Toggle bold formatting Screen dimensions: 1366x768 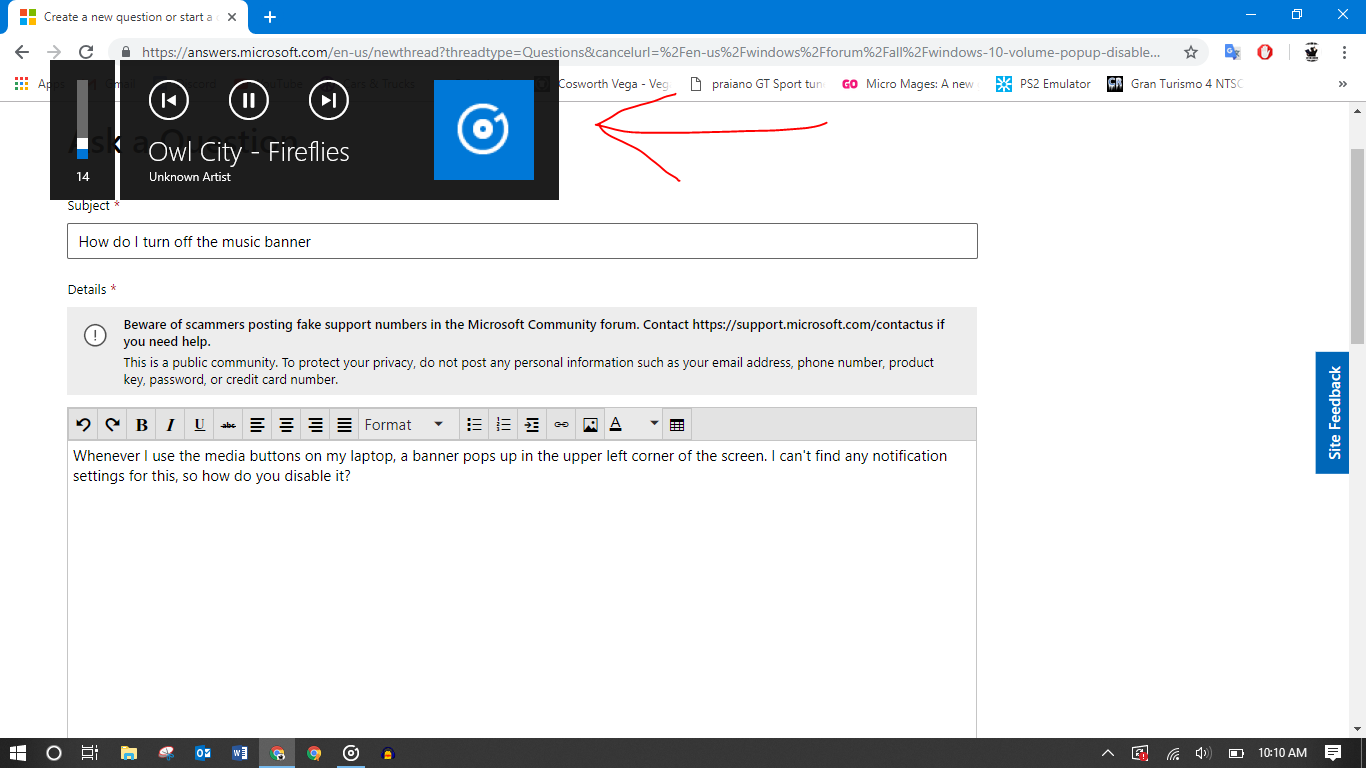142,425
